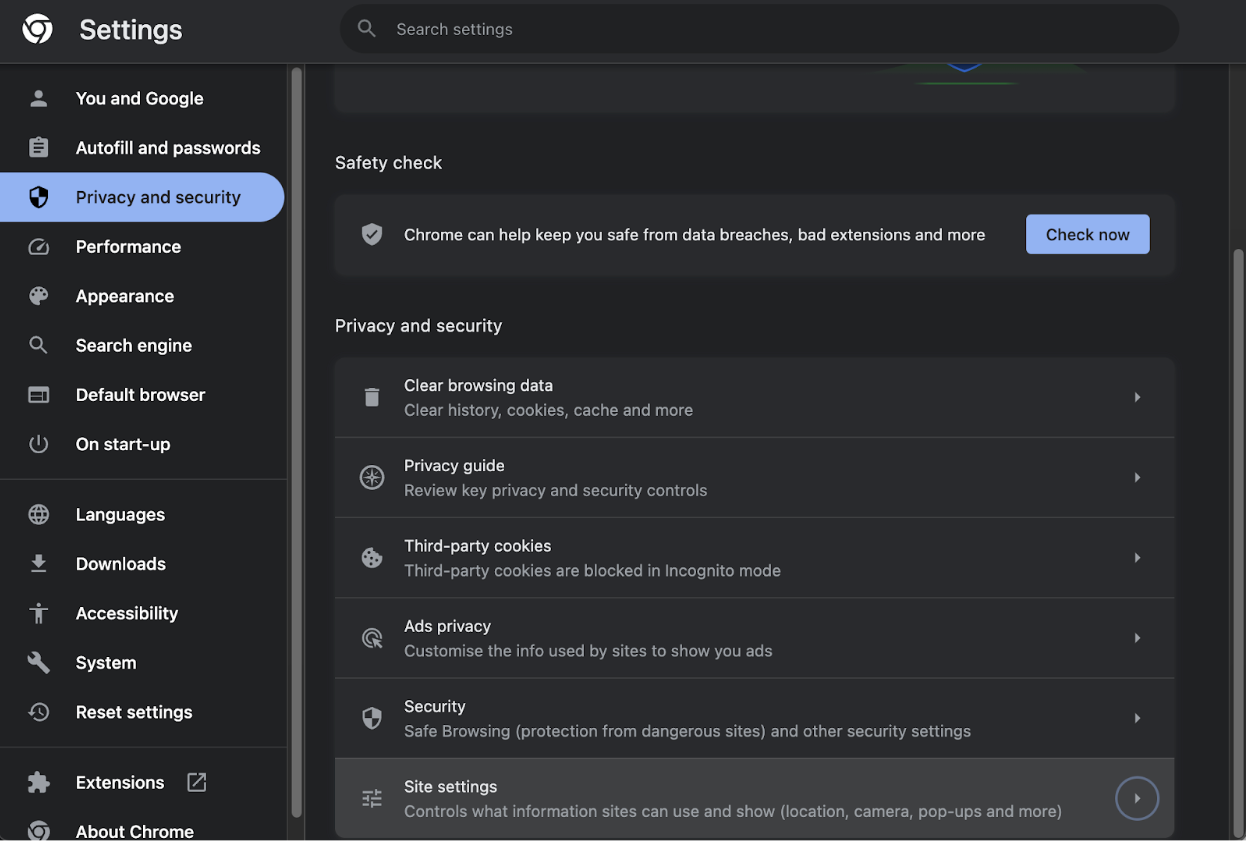Image resolution: width=1248 pixels, height=842 pixels.
Task: Click the Chrome icon beside About Chrome
Action: [38, 831]
